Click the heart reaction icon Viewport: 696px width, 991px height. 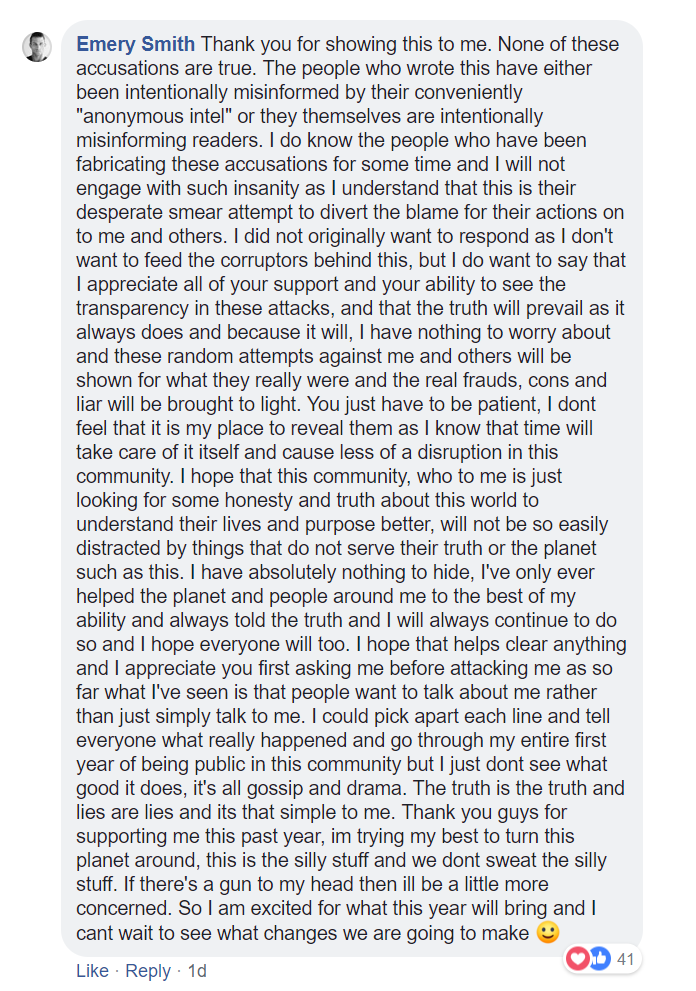[578, 958]
